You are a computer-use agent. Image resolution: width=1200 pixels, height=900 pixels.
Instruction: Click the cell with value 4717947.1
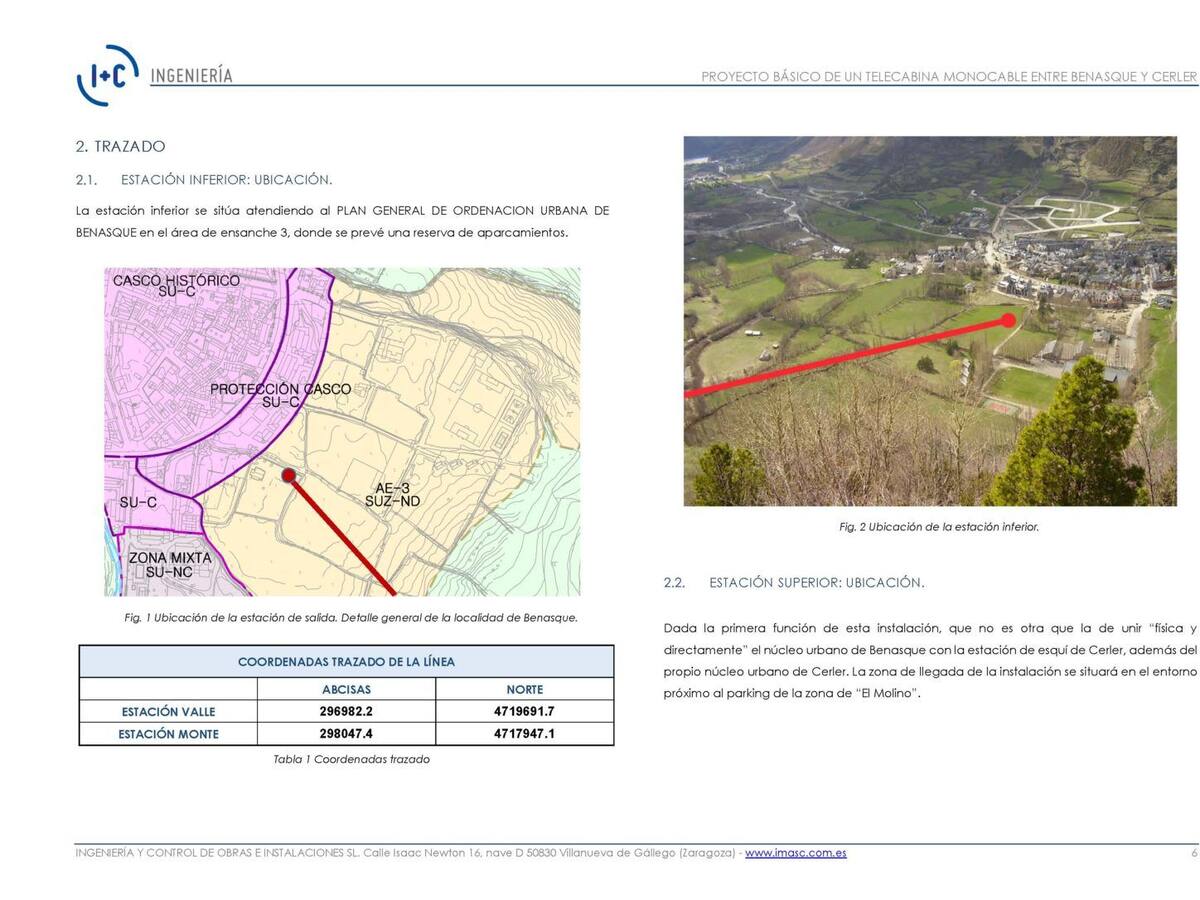524,734
